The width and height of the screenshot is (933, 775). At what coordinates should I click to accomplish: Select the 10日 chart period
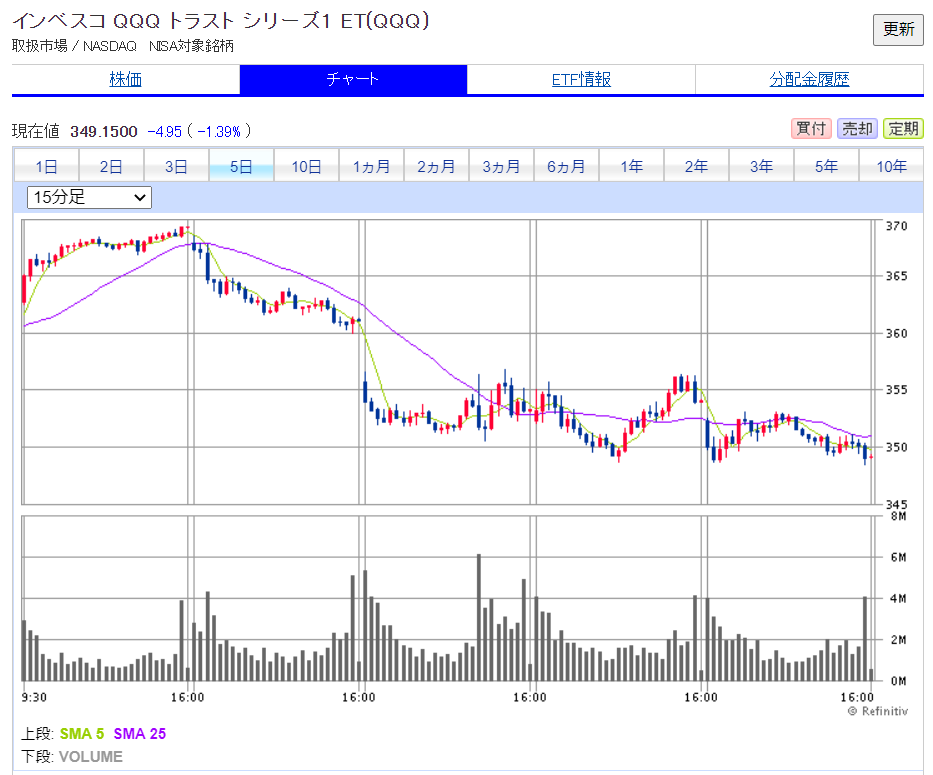(306, 166)
